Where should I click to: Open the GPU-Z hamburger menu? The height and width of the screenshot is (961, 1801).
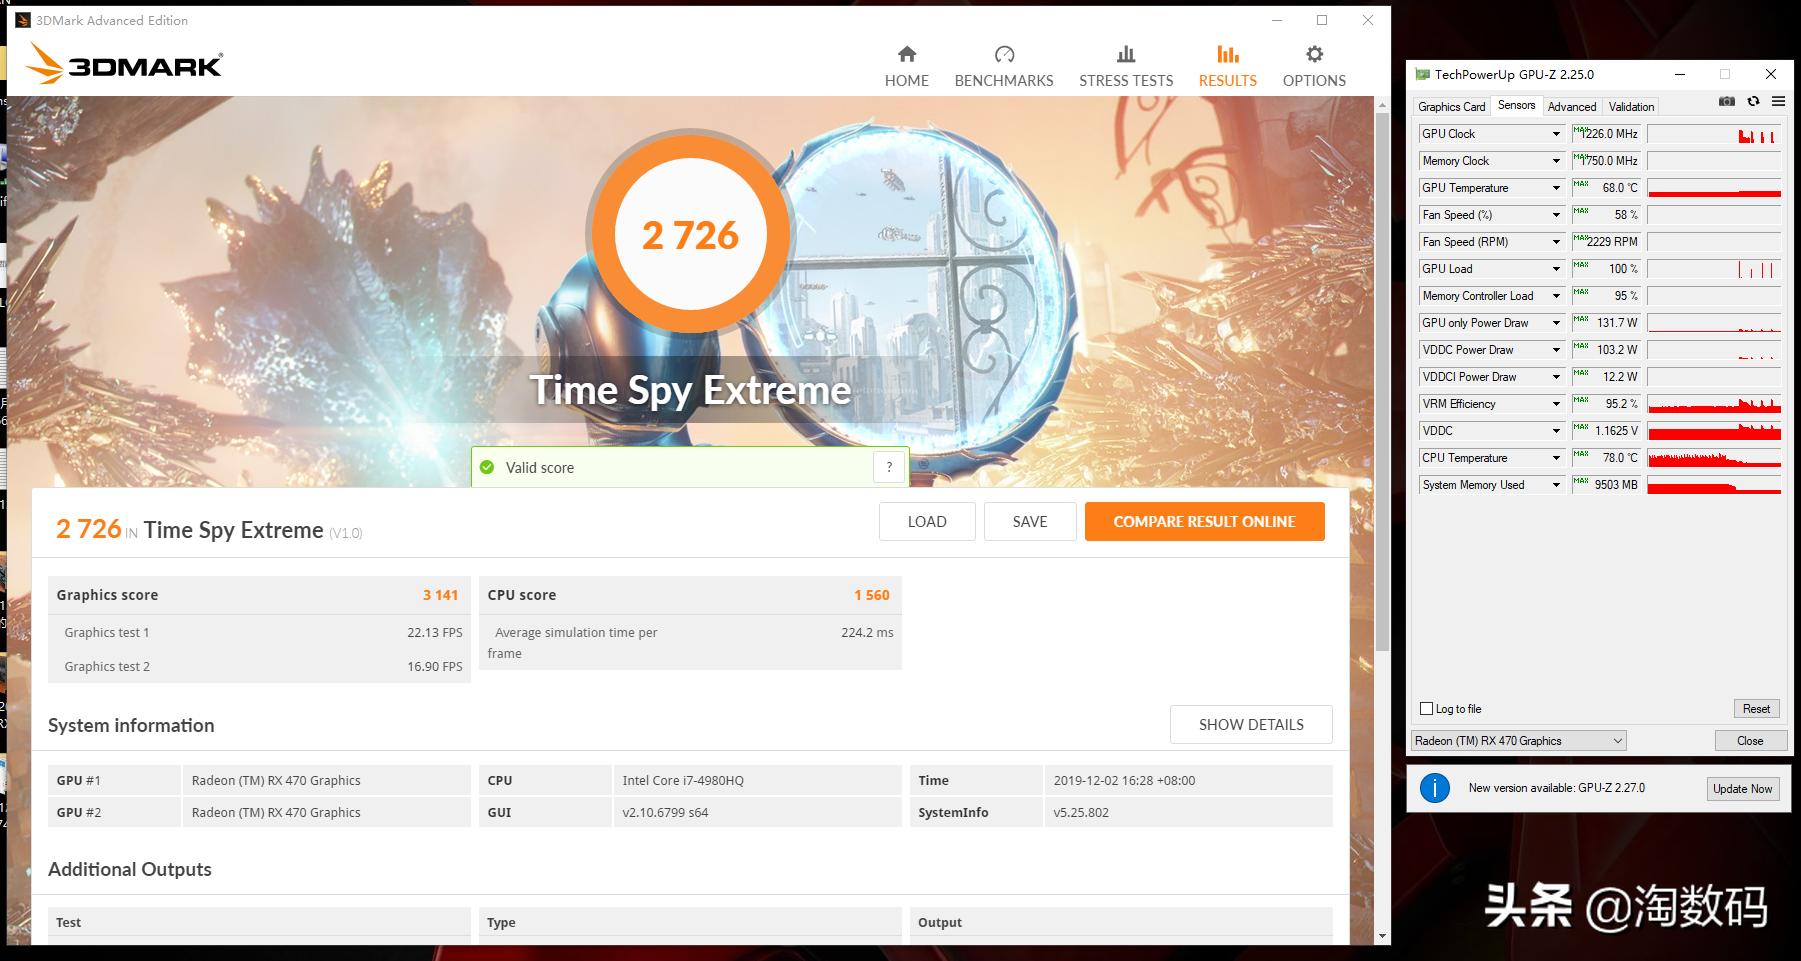(x=1778, y=101)
